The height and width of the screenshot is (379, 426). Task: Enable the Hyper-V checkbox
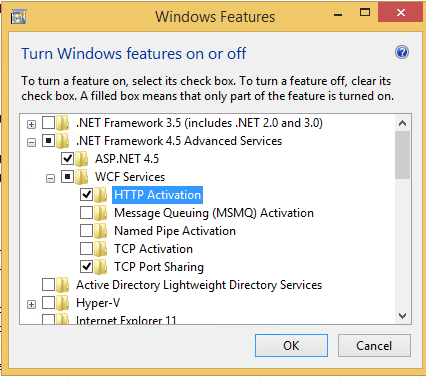(48, 303)
